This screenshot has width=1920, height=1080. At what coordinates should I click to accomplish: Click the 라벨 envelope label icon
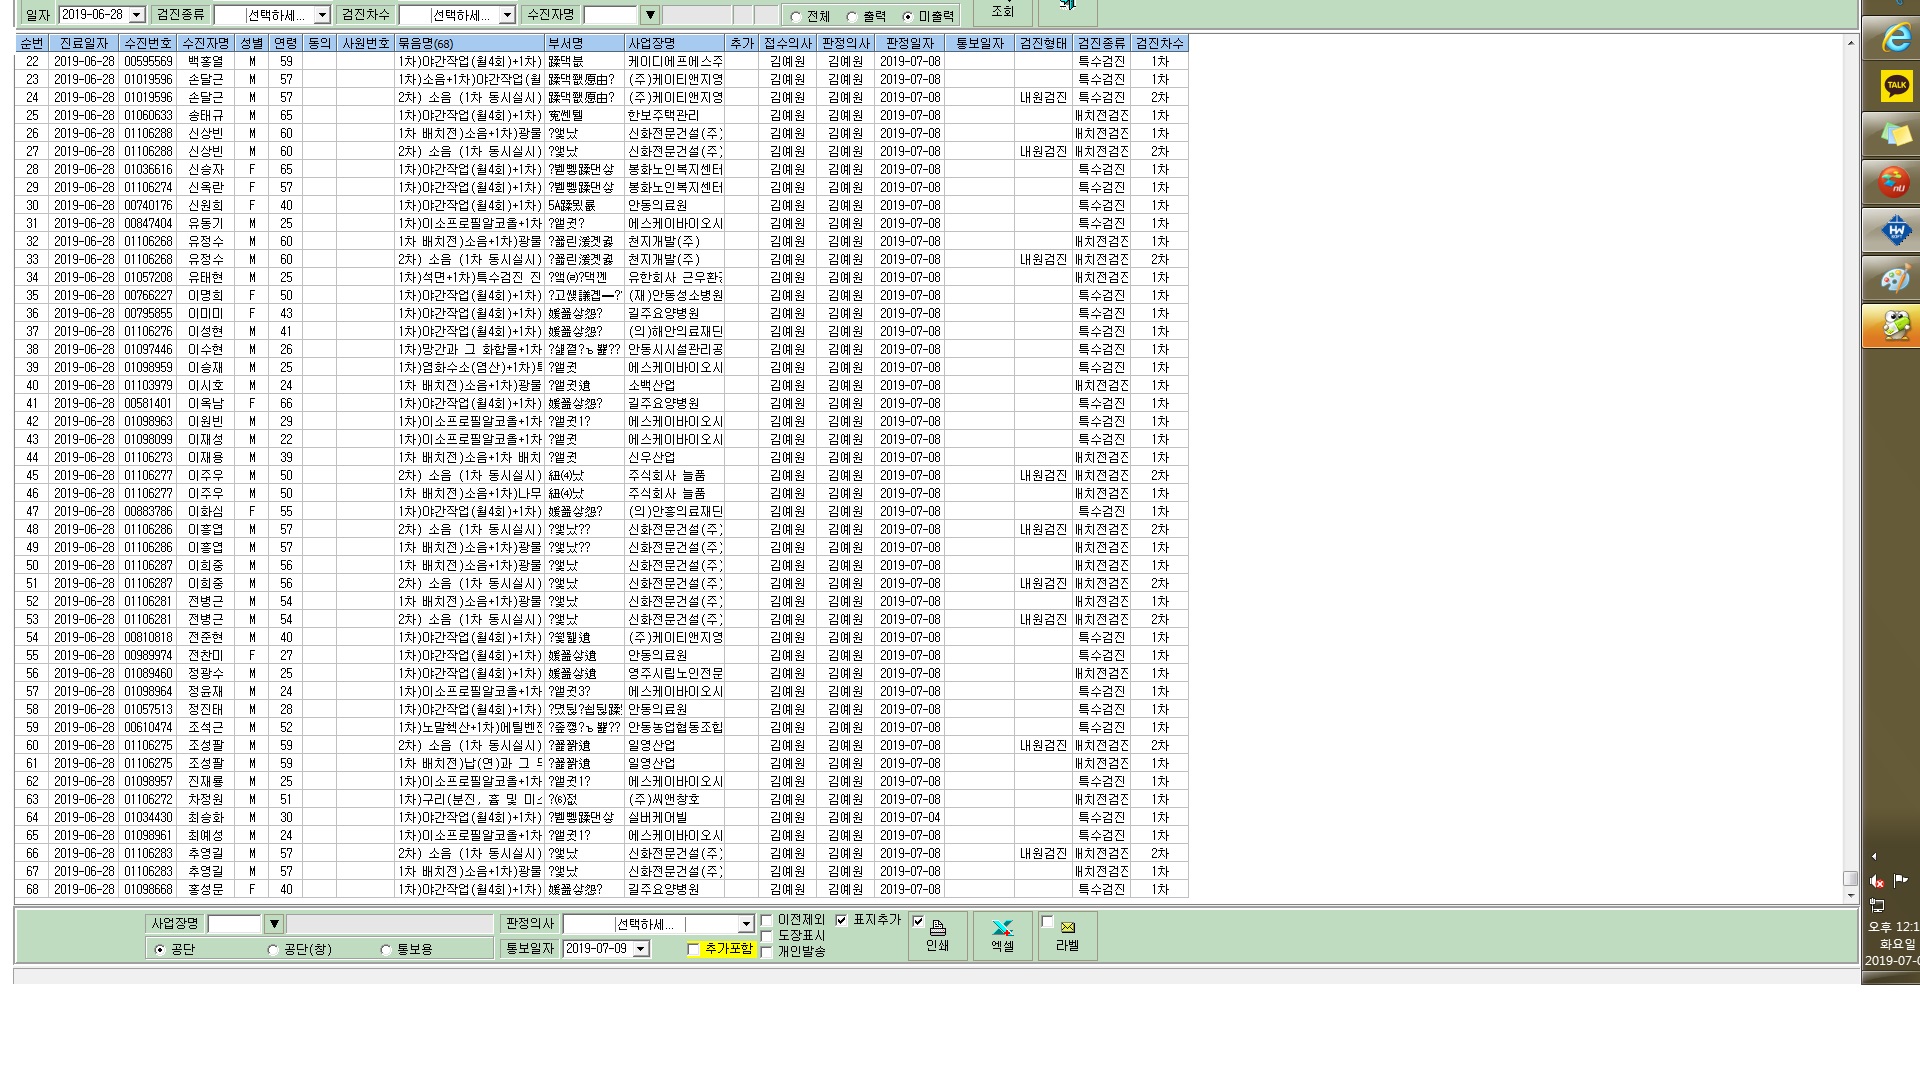click(x=1067, y=936)
